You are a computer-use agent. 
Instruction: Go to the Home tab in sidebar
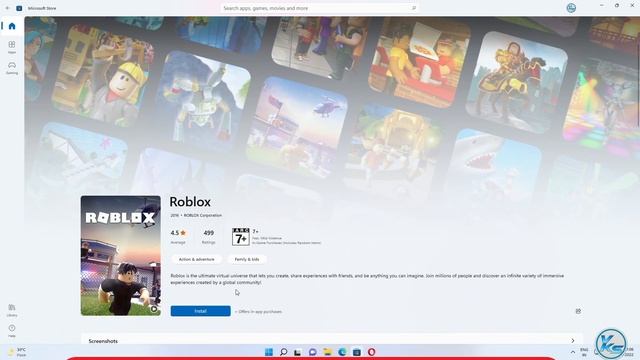(x=12, y=26)
